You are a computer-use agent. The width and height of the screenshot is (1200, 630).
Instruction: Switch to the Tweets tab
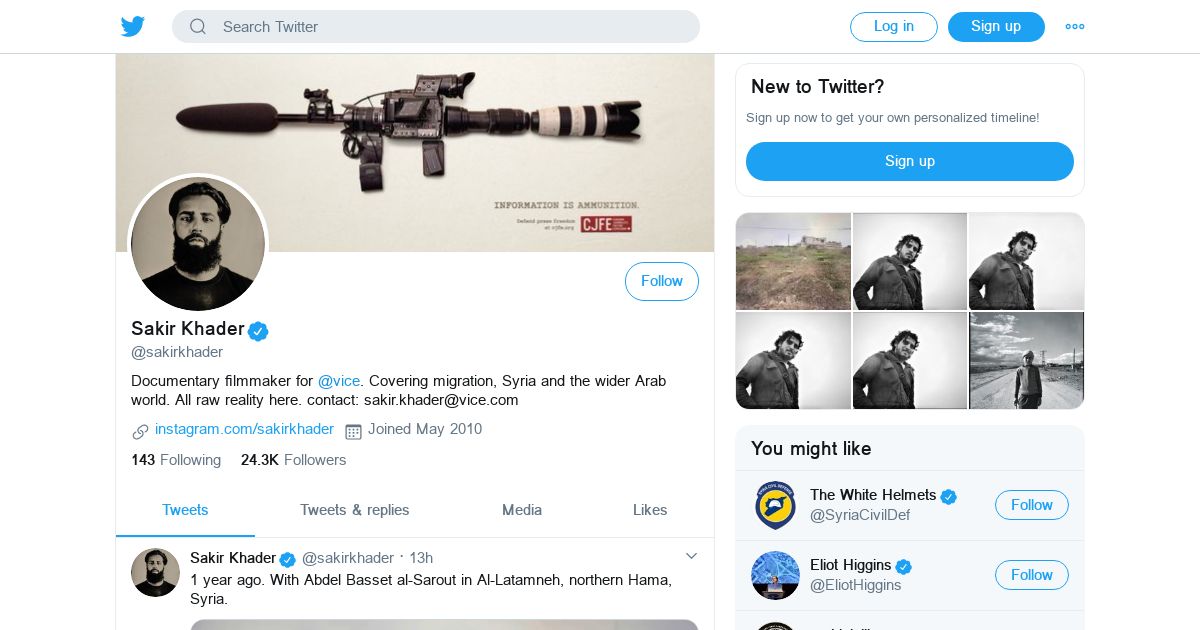click(185, 510)
